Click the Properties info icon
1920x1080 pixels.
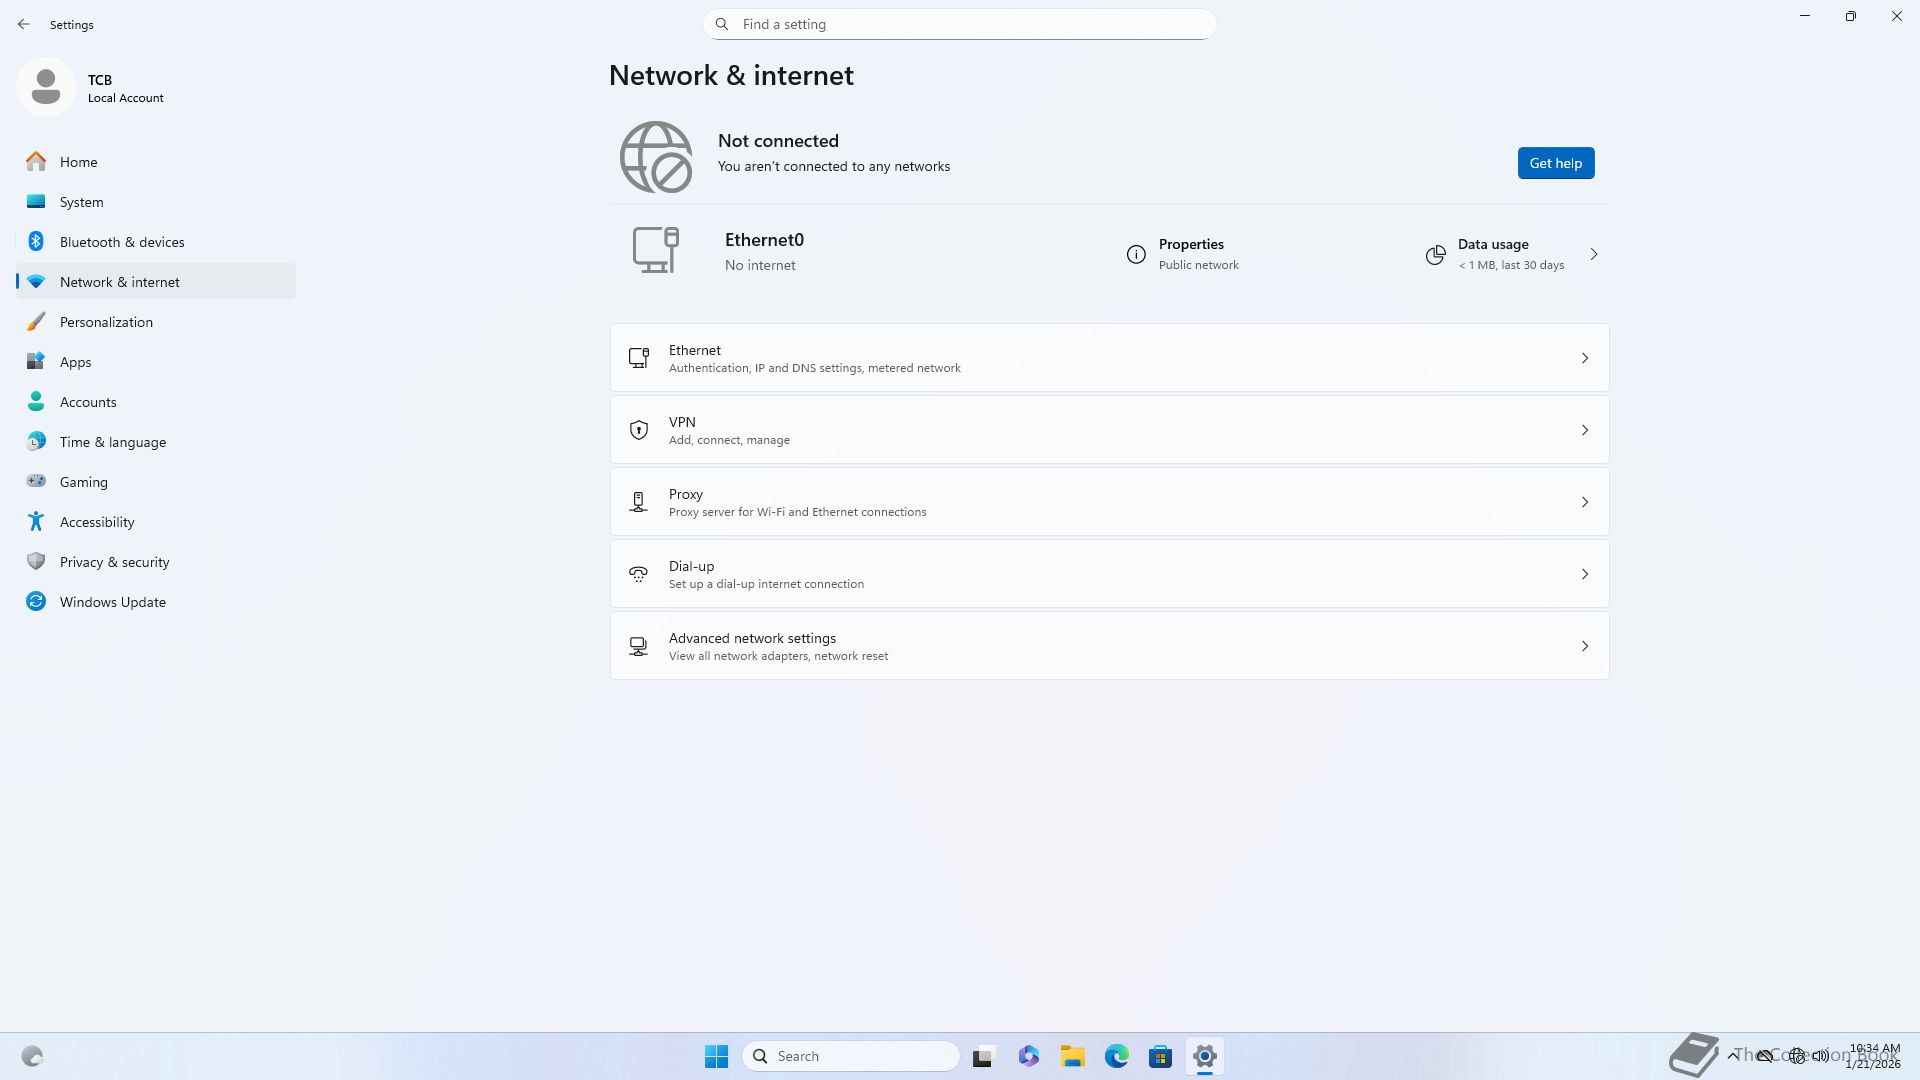point(1136,254)
